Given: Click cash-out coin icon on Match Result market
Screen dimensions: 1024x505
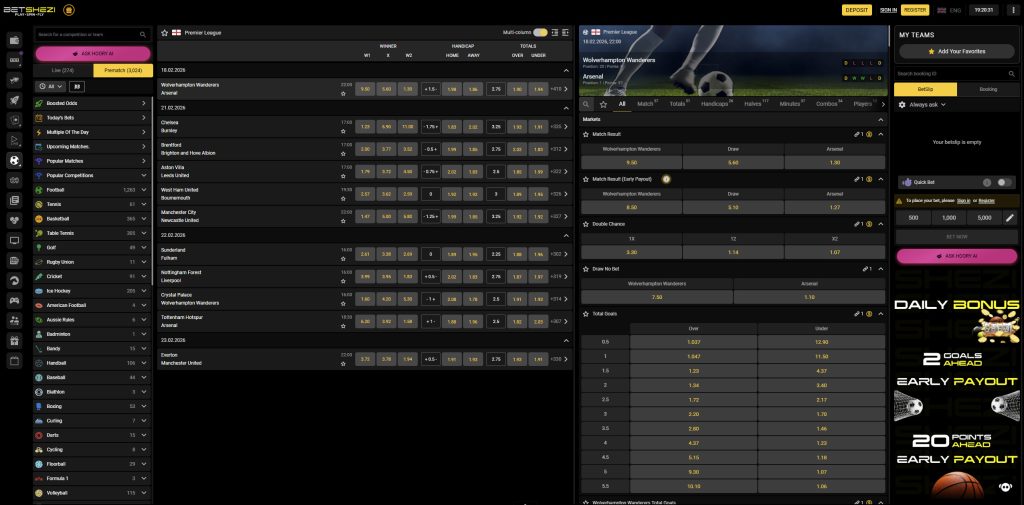Looking at the screenshot, I should [x=869, y=134].
